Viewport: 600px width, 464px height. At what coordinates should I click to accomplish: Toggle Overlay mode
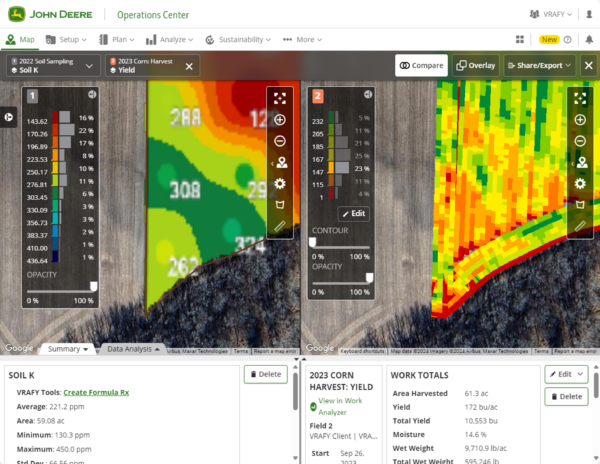coord(476,65)
